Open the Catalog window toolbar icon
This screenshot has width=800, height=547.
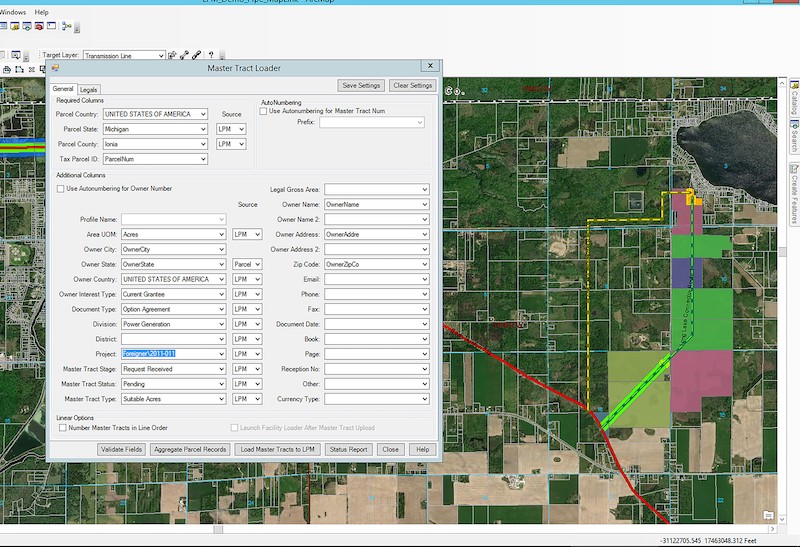pyautogui.click(x=15, y=26)
